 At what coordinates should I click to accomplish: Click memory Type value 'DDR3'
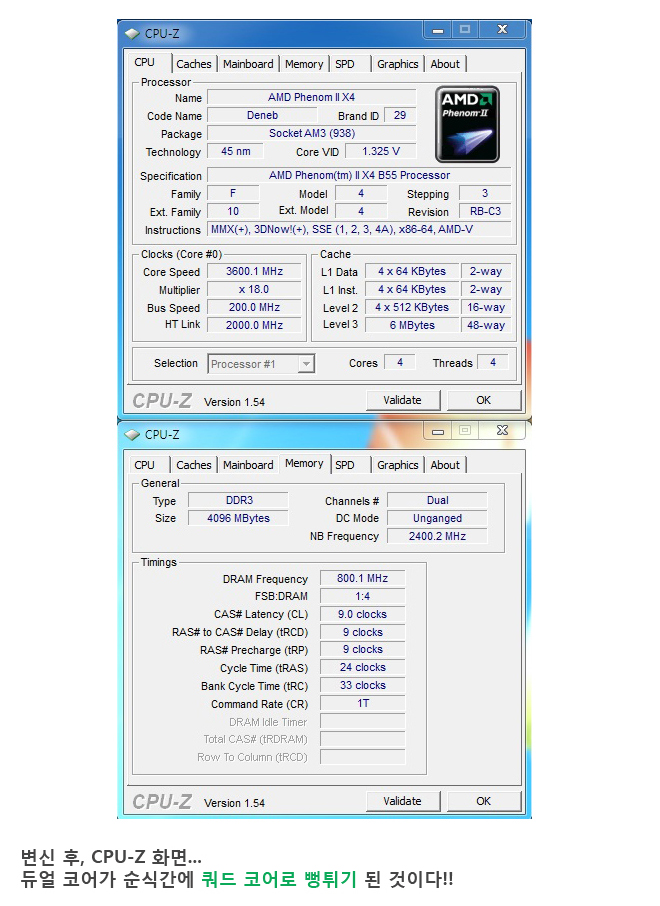tap(239, 500)
